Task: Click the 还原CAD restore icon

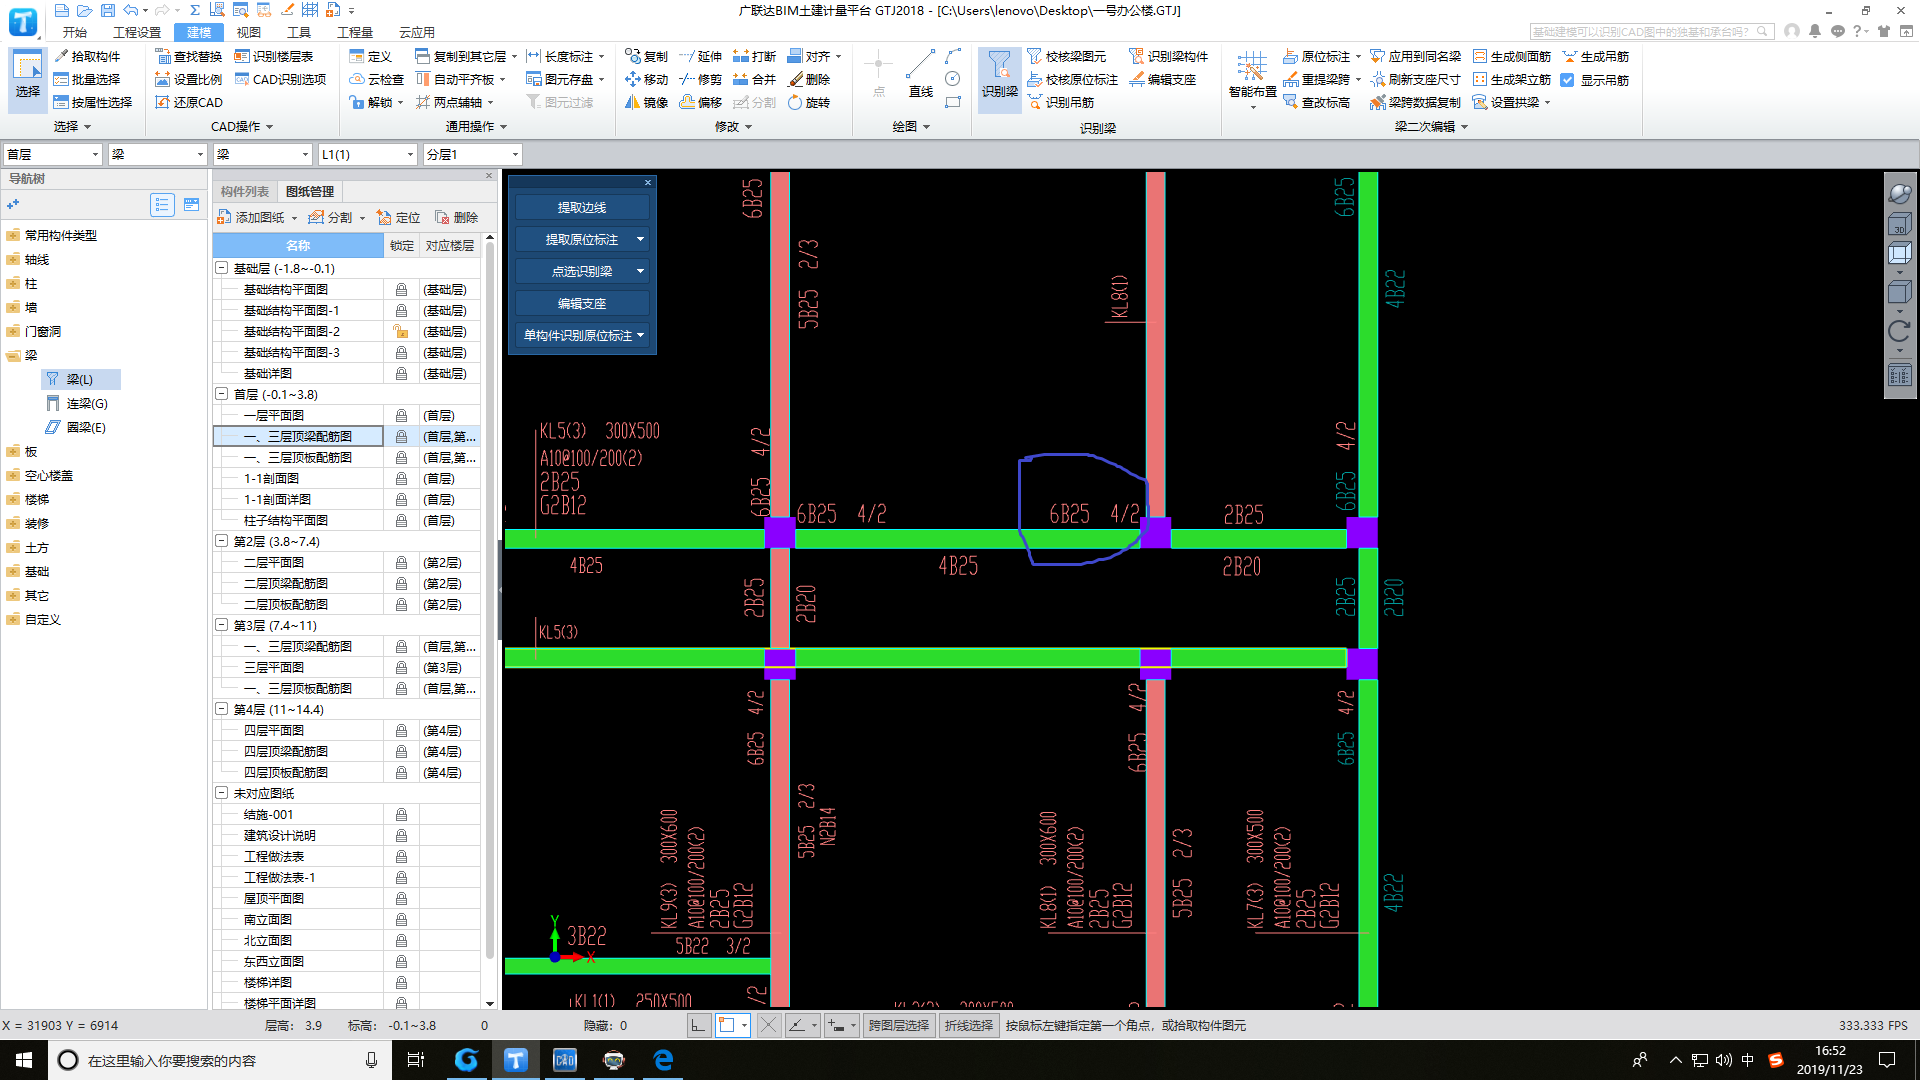Action: tap(164, 103)
